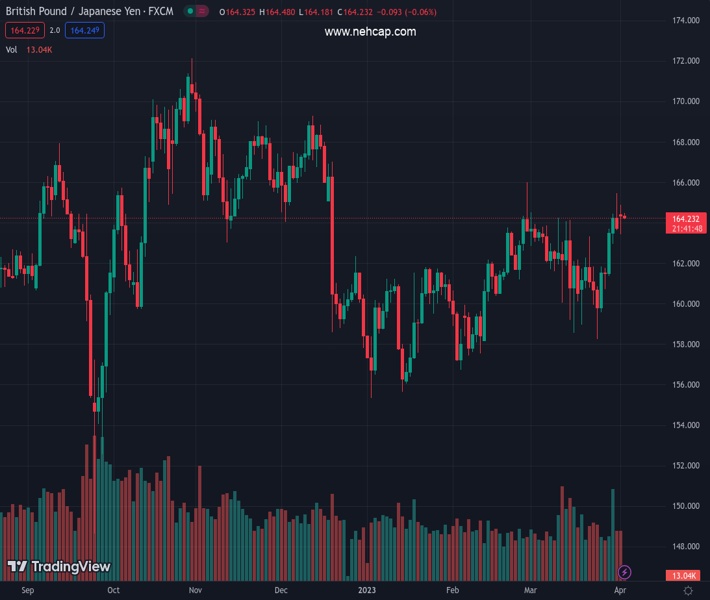Image resolution: width=710 pixels, height=600 pixels.
Task: Click the www.nehcap.com link text
Action: click(370, 32)
